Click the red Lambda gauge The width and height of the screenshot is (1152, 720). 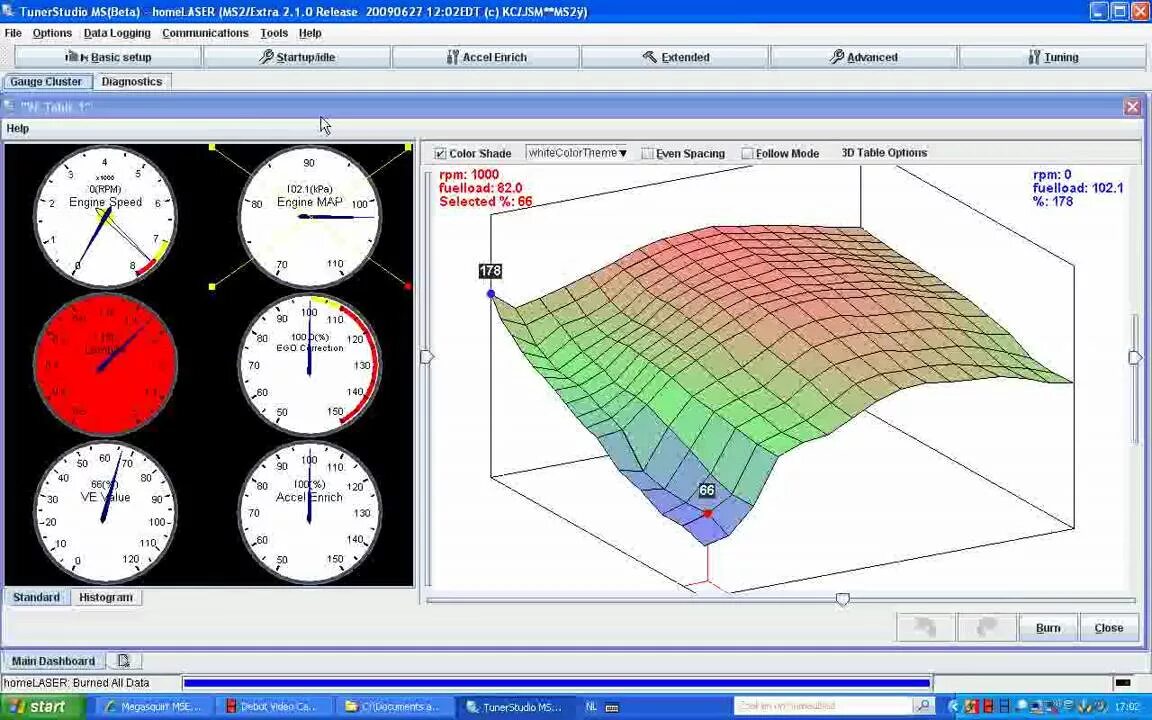(105, 364)
